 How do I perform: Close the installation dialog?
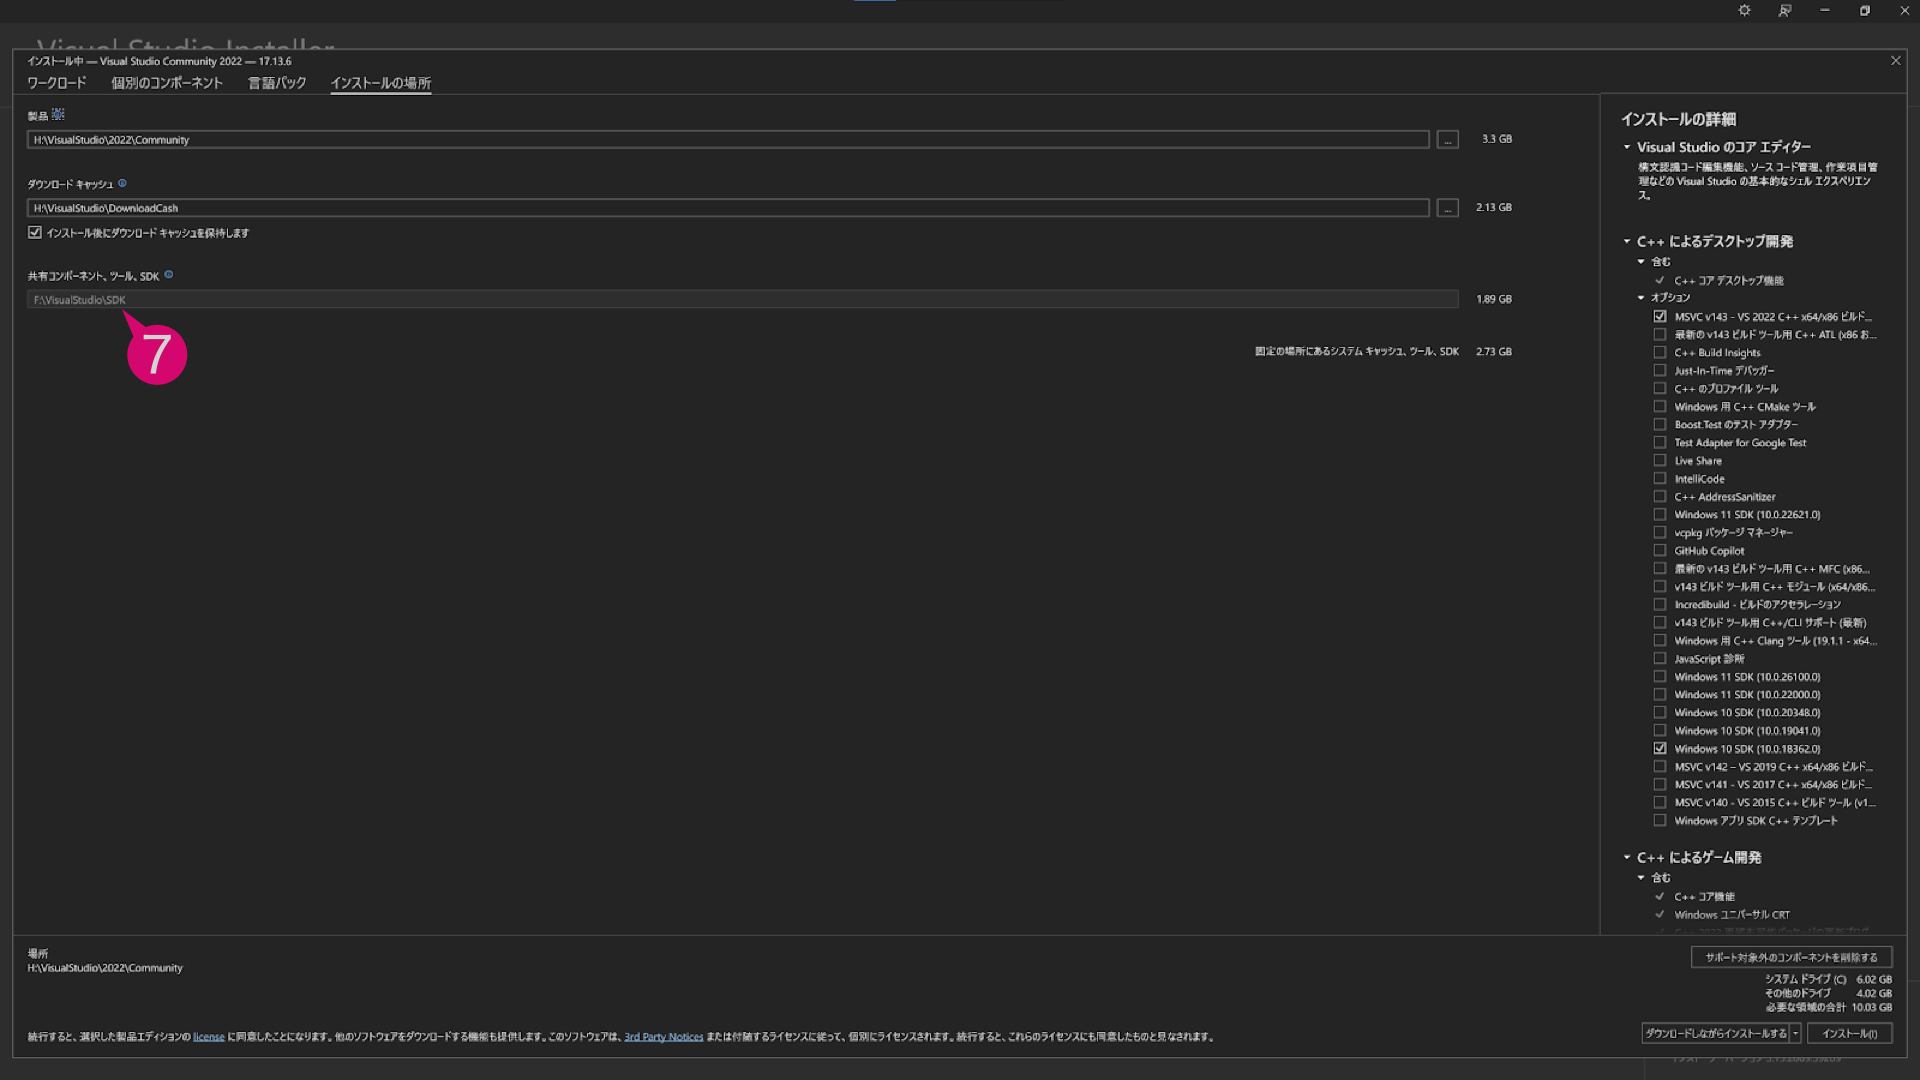pos(1895,61)
